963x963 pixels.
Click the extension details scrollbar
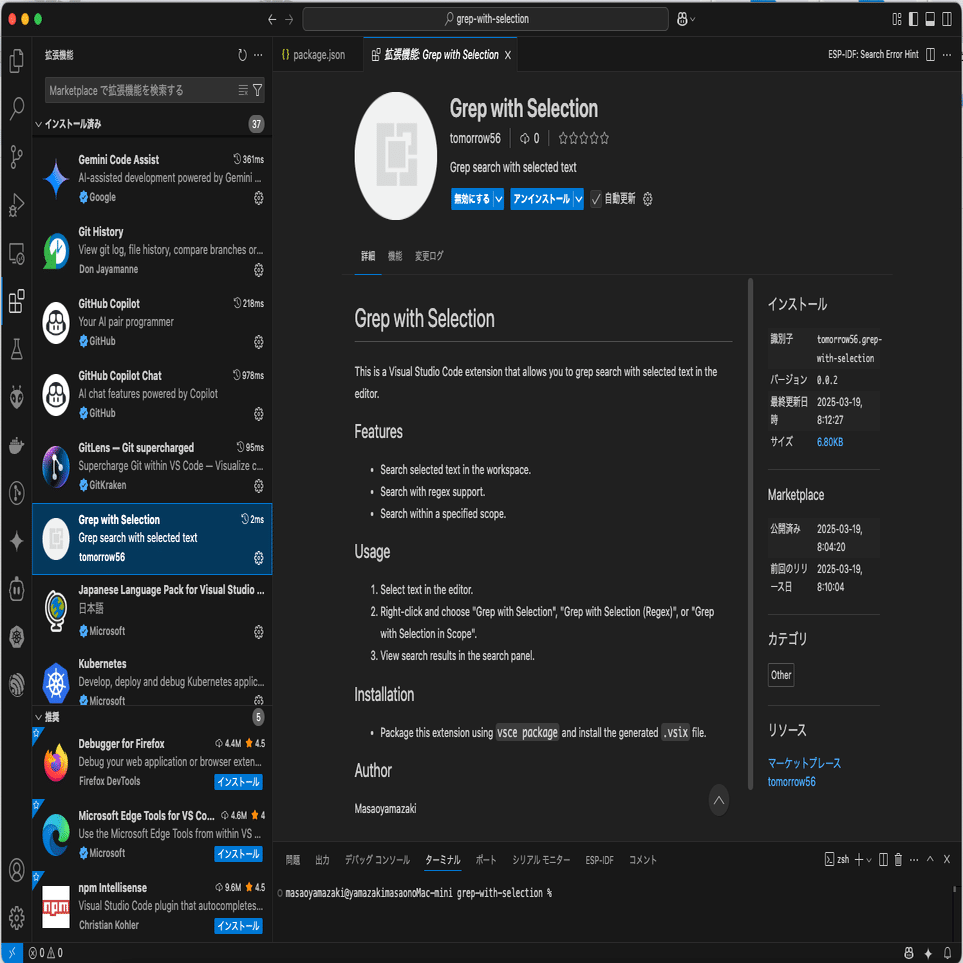[x=750, y=533]
